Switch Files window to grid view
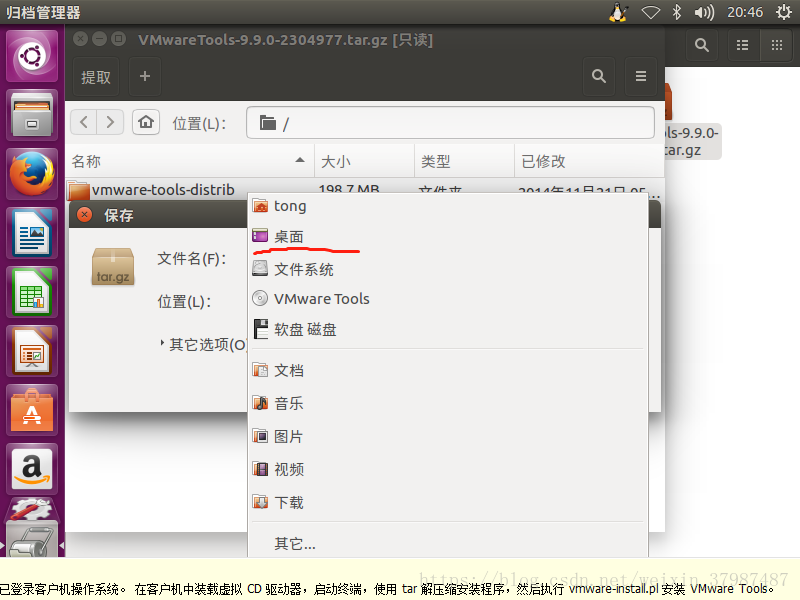This screenshot has width=800, height=600. [777, 45]
